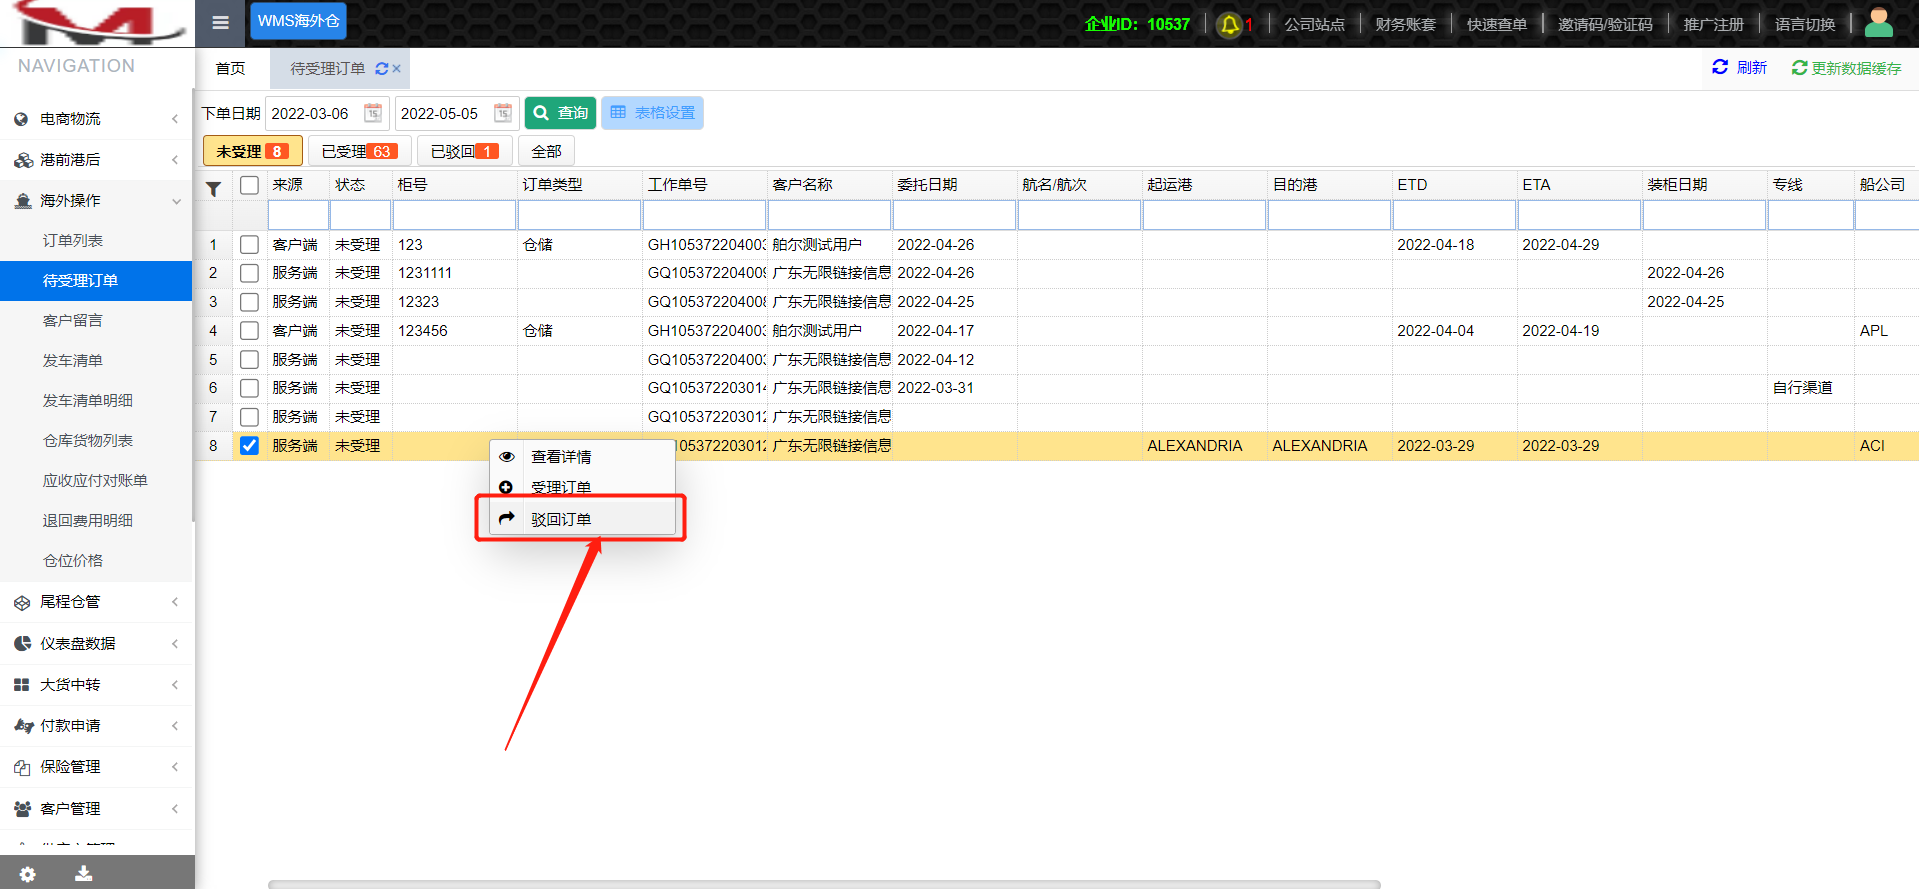Click the download icon in sidebar footer
Screen dimensions: 1919x889
click(84, 874)
